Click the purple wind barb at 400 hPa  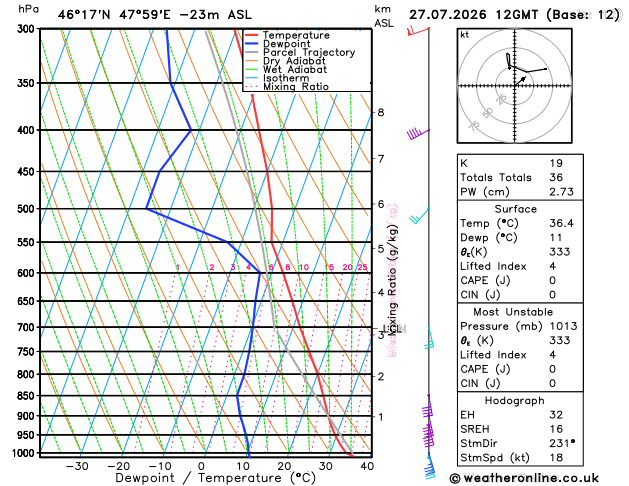click(418, 134)
